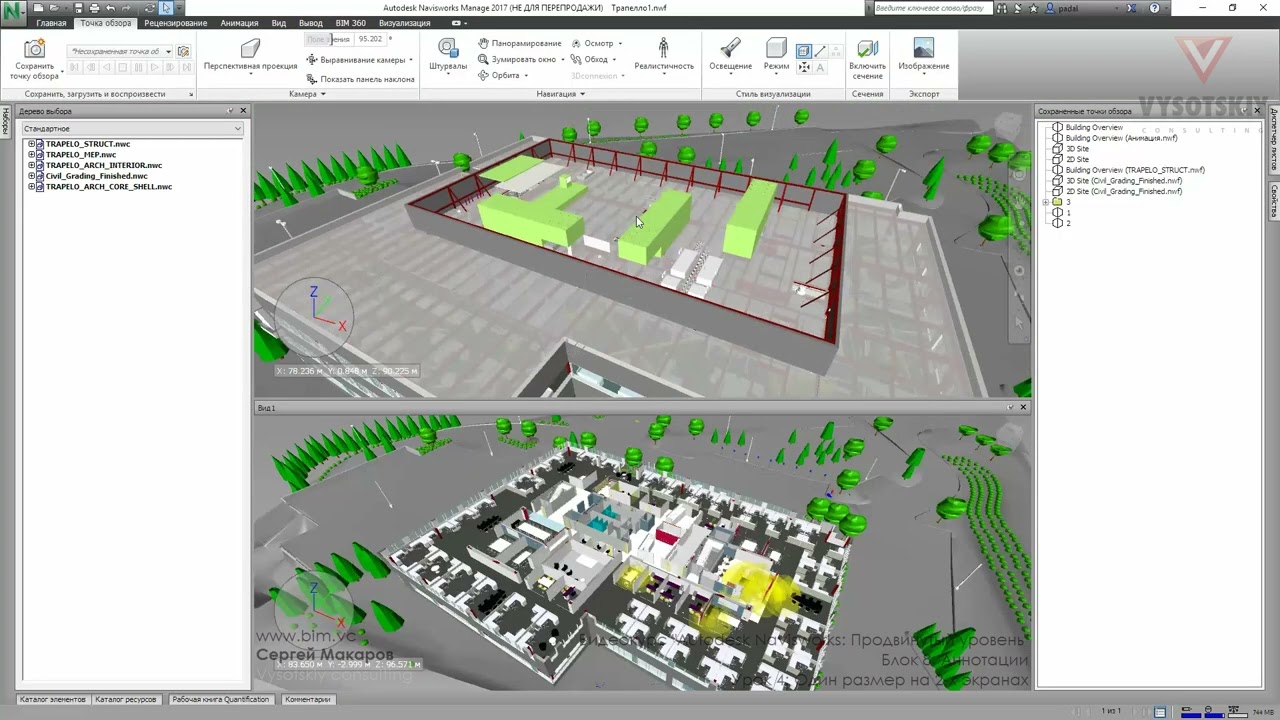
Task: Switch to the BIM 360 ribbon tab
Action: (x=350, y=23)
